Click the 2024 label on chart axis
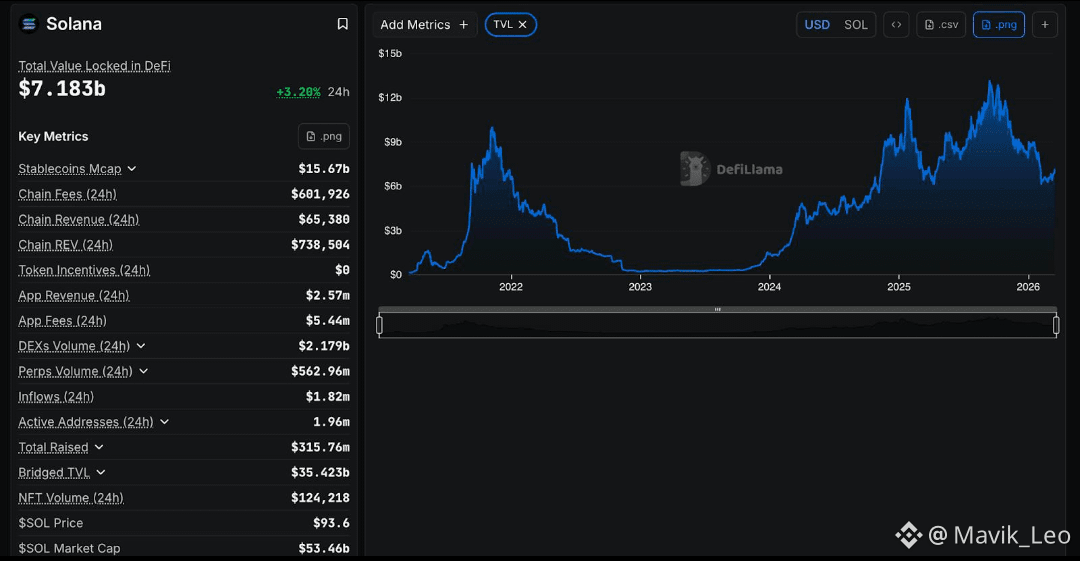 click(769, 287)
